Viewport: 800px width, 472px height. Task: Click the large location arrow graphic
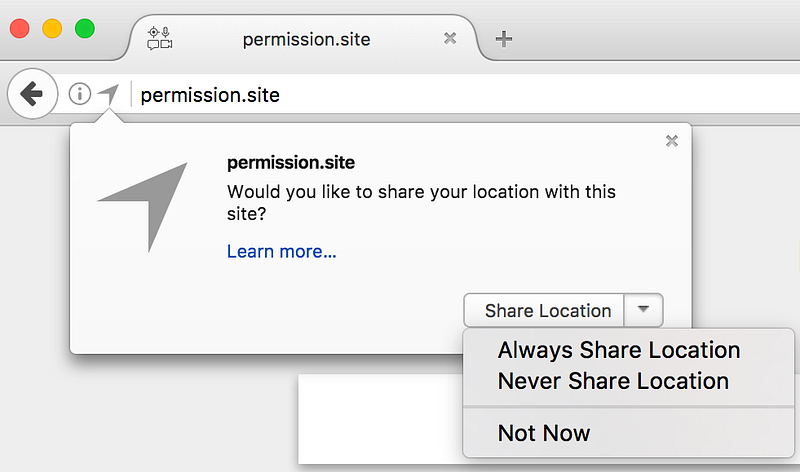click(x=144, y=206)
